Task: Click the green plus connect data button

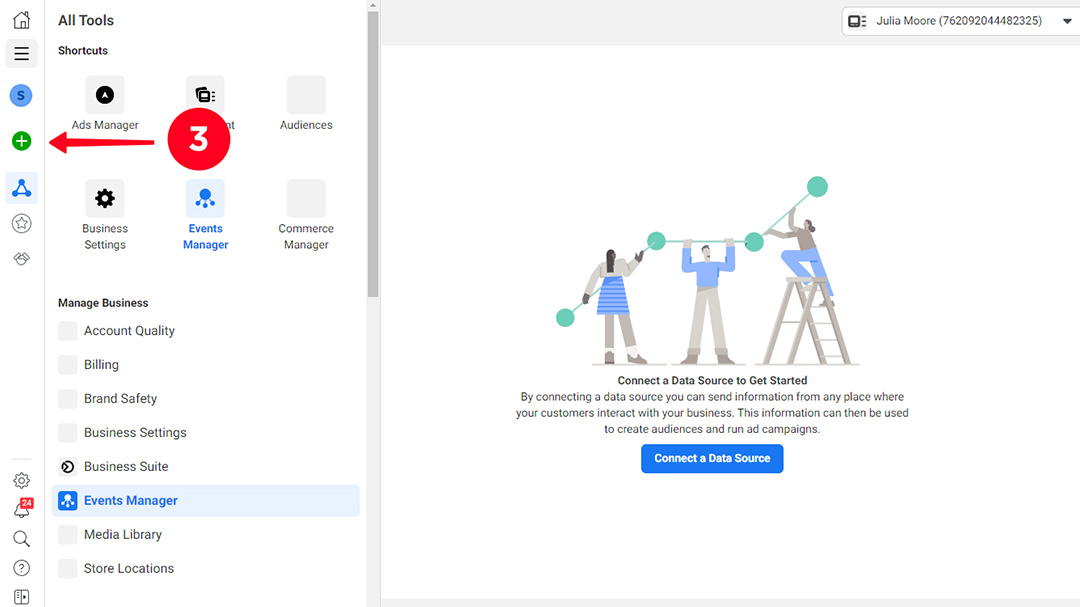Action: [21, 141]
